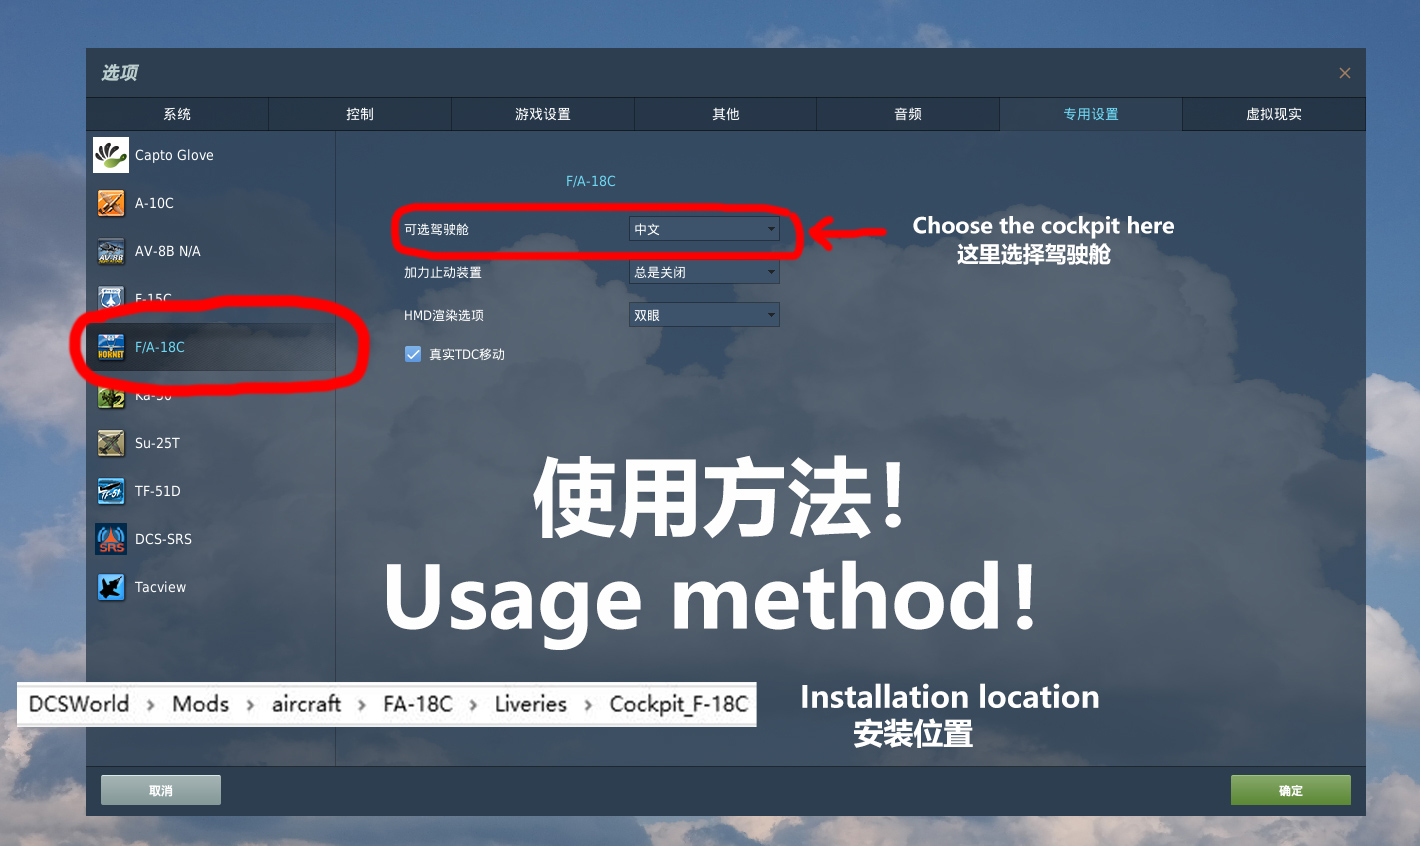Screen dimensions: 1420x846
Task: Choose the Su-25T aircraft icon
Action: (111, 443)
